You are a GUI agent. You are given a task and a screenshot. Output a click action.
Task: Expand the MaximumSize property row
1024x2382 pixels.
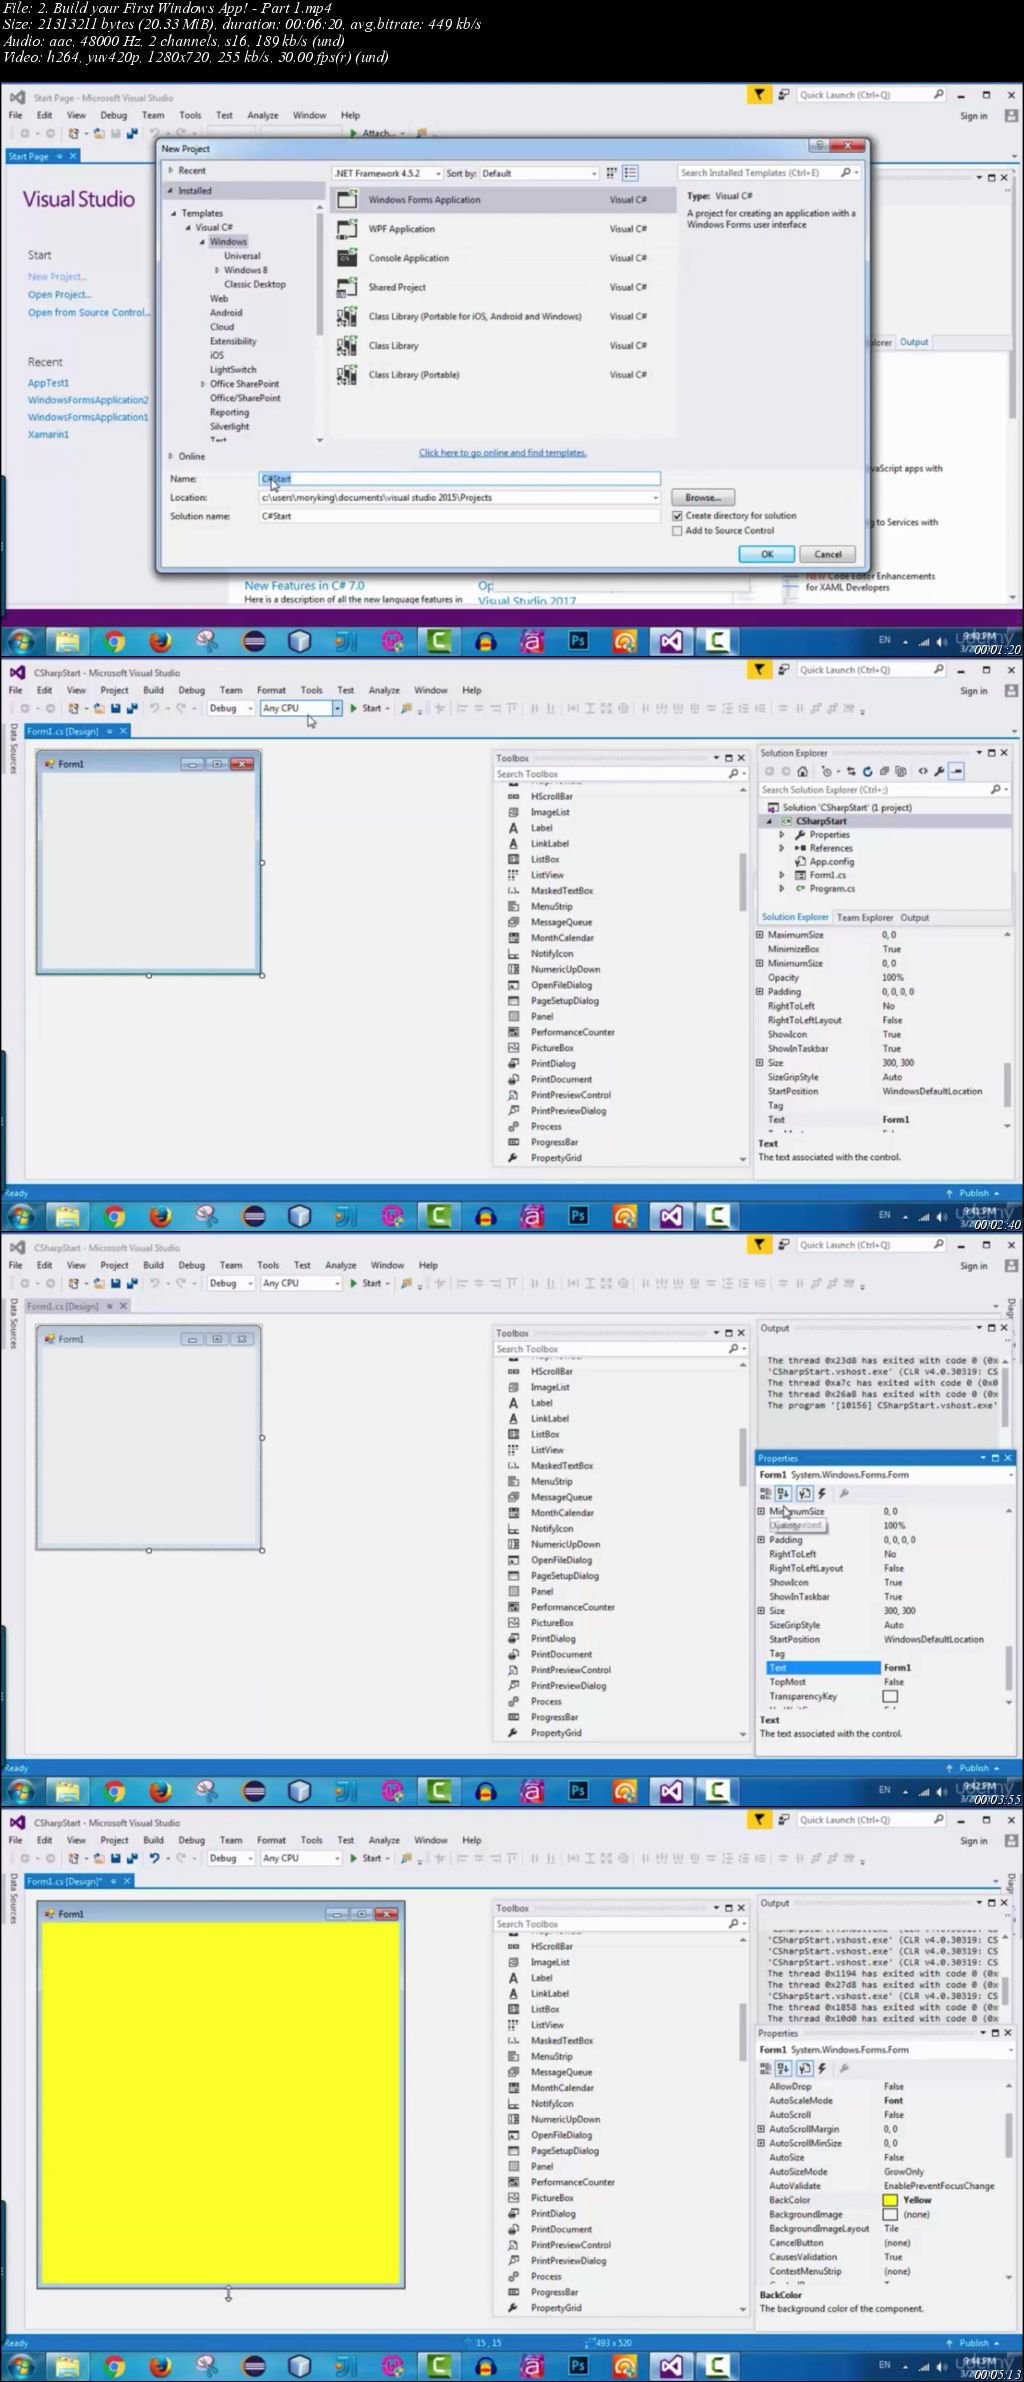click(x=760, y=935)
